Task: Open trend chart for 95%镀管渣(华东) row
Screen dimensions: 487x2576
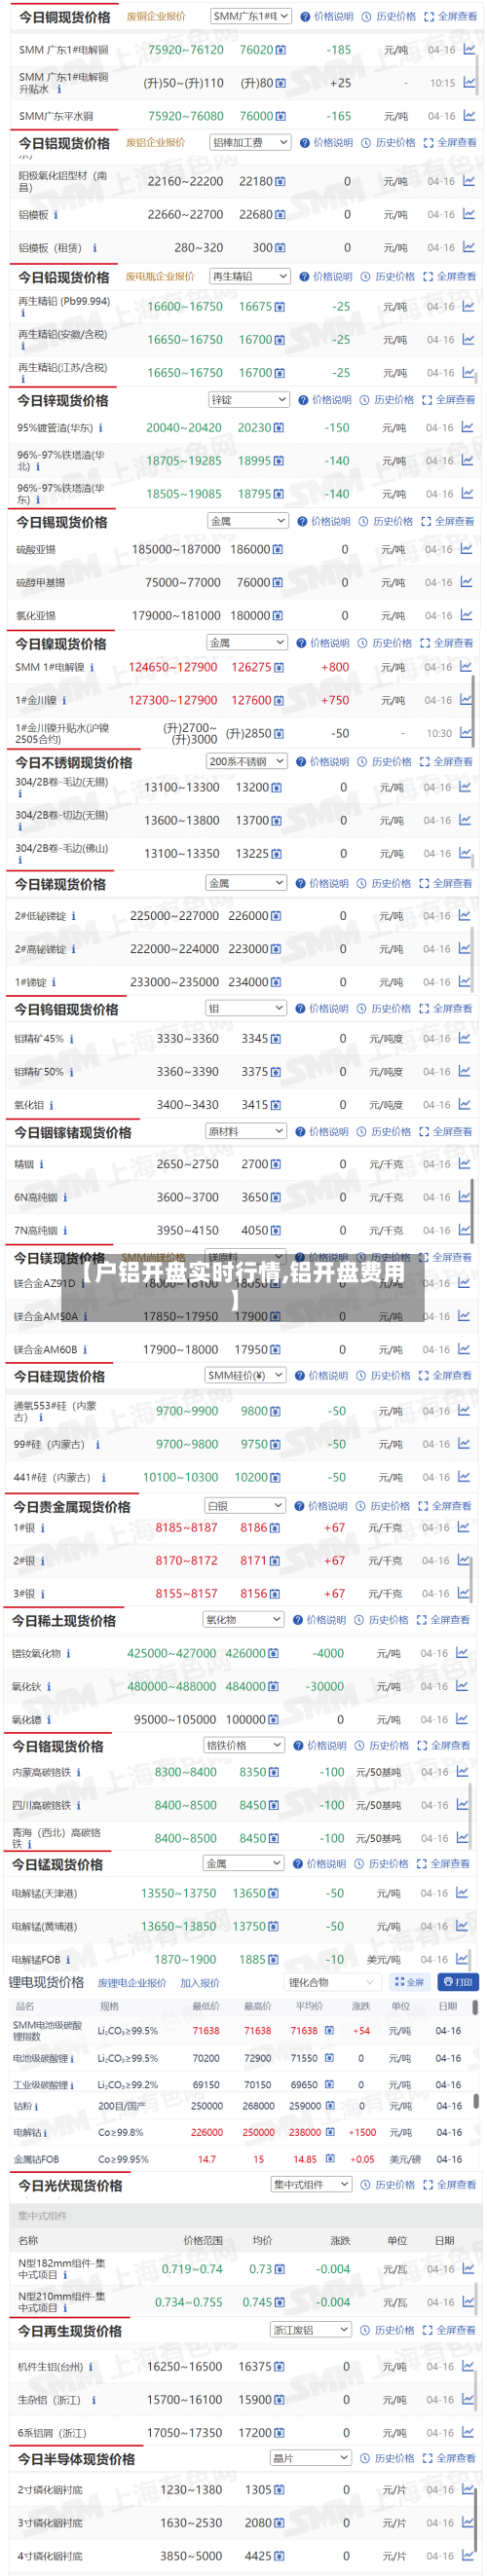Action: point(467,427)
